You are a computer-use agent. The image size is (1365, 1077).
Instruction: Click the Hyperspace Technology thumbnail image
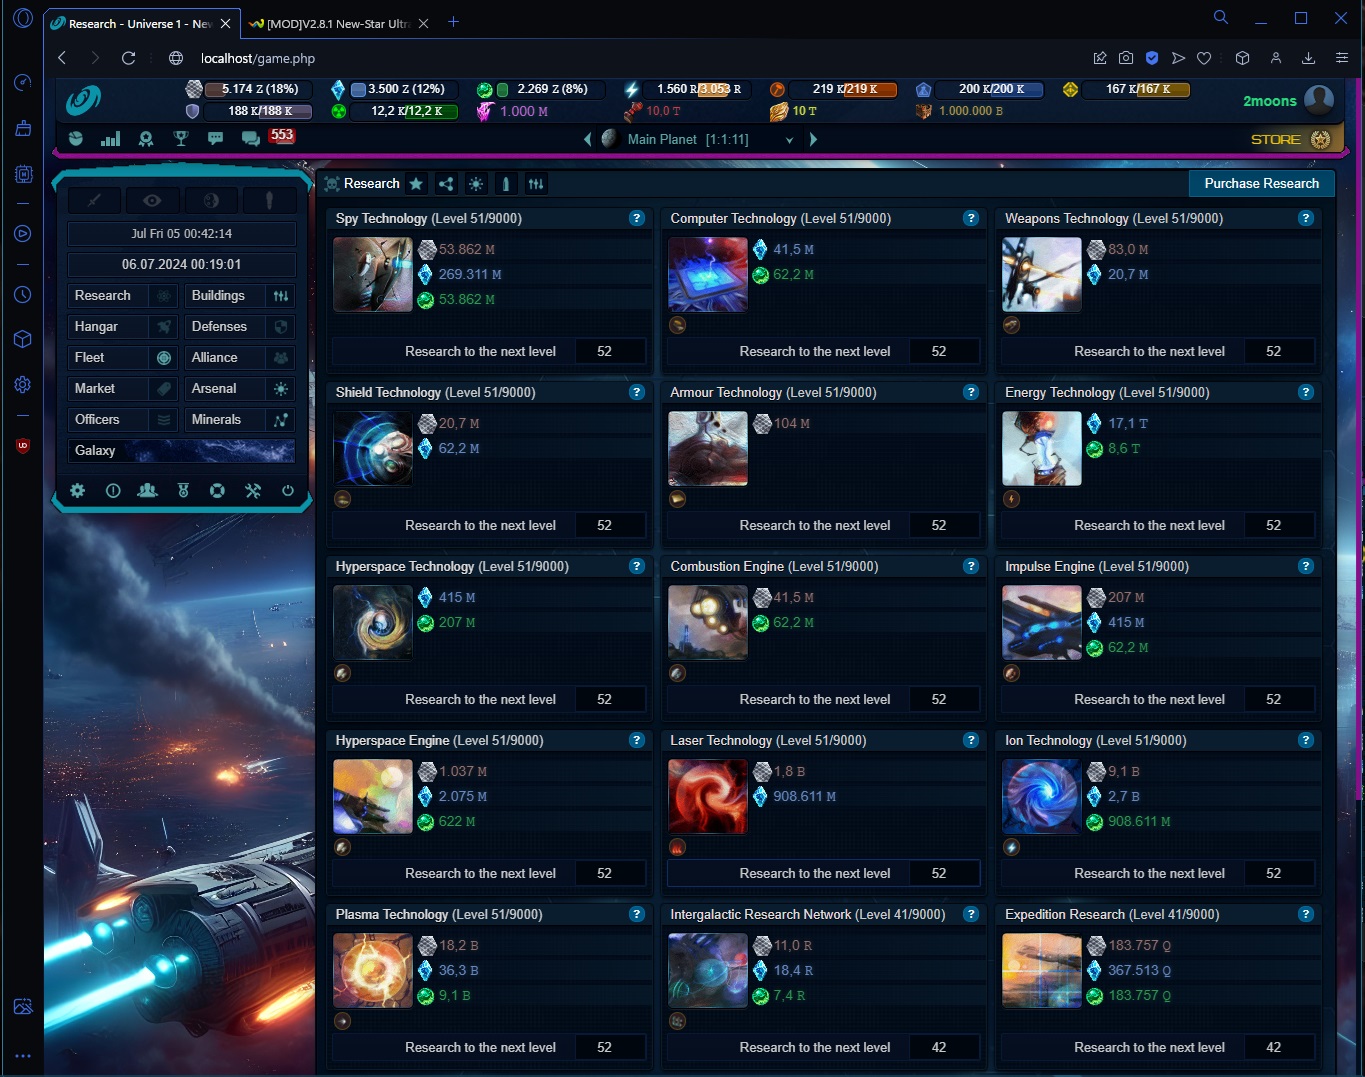(372, 622)
